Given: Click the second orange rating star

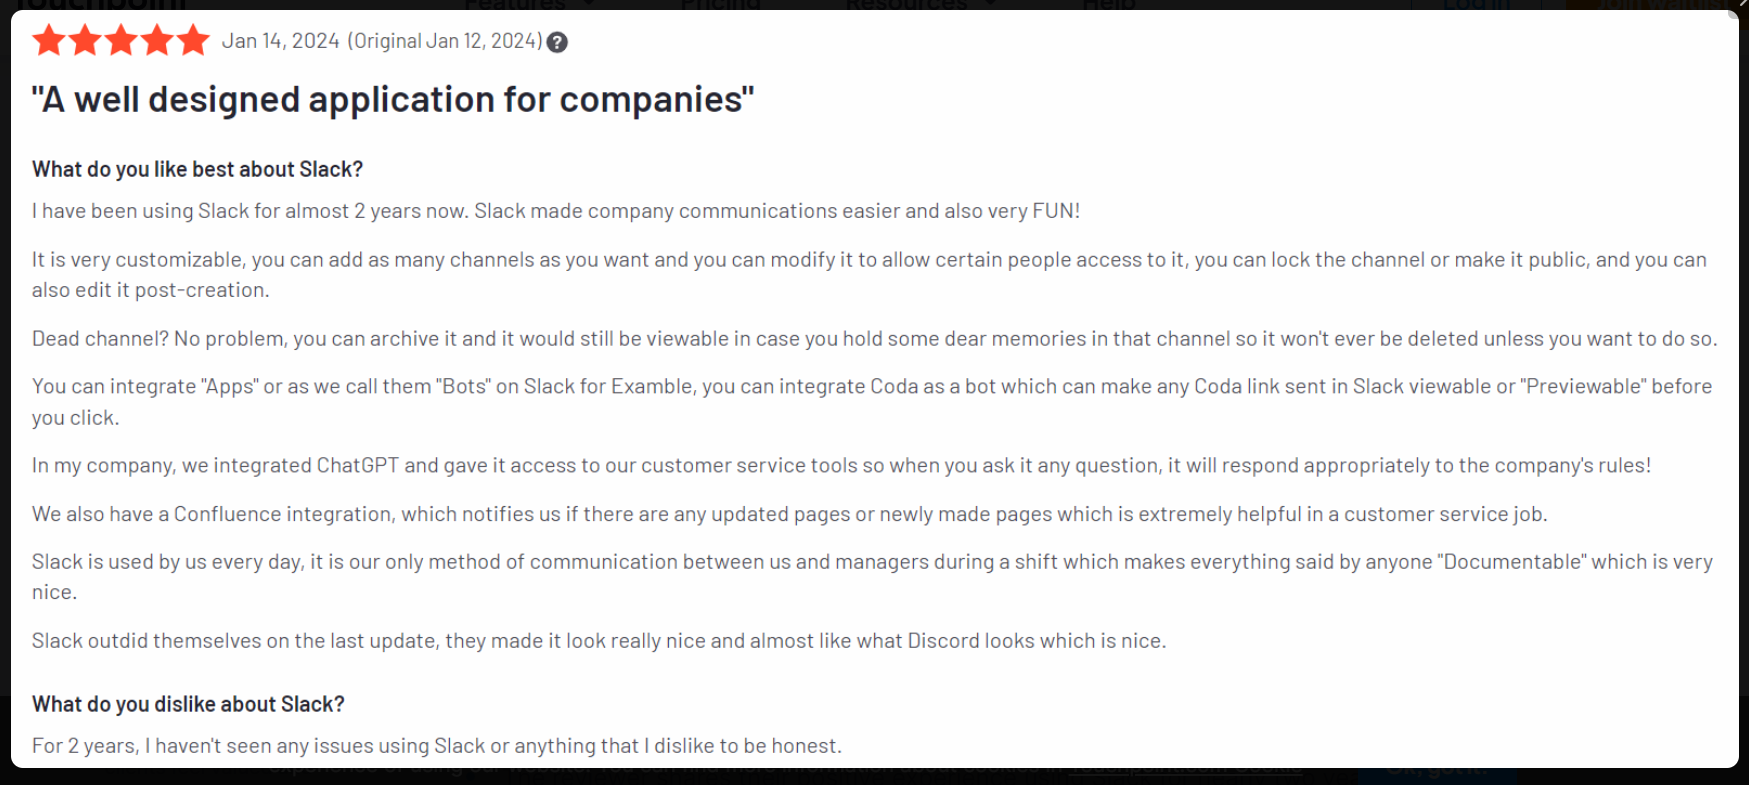Looking at the screenshot, I should [85, 41].
